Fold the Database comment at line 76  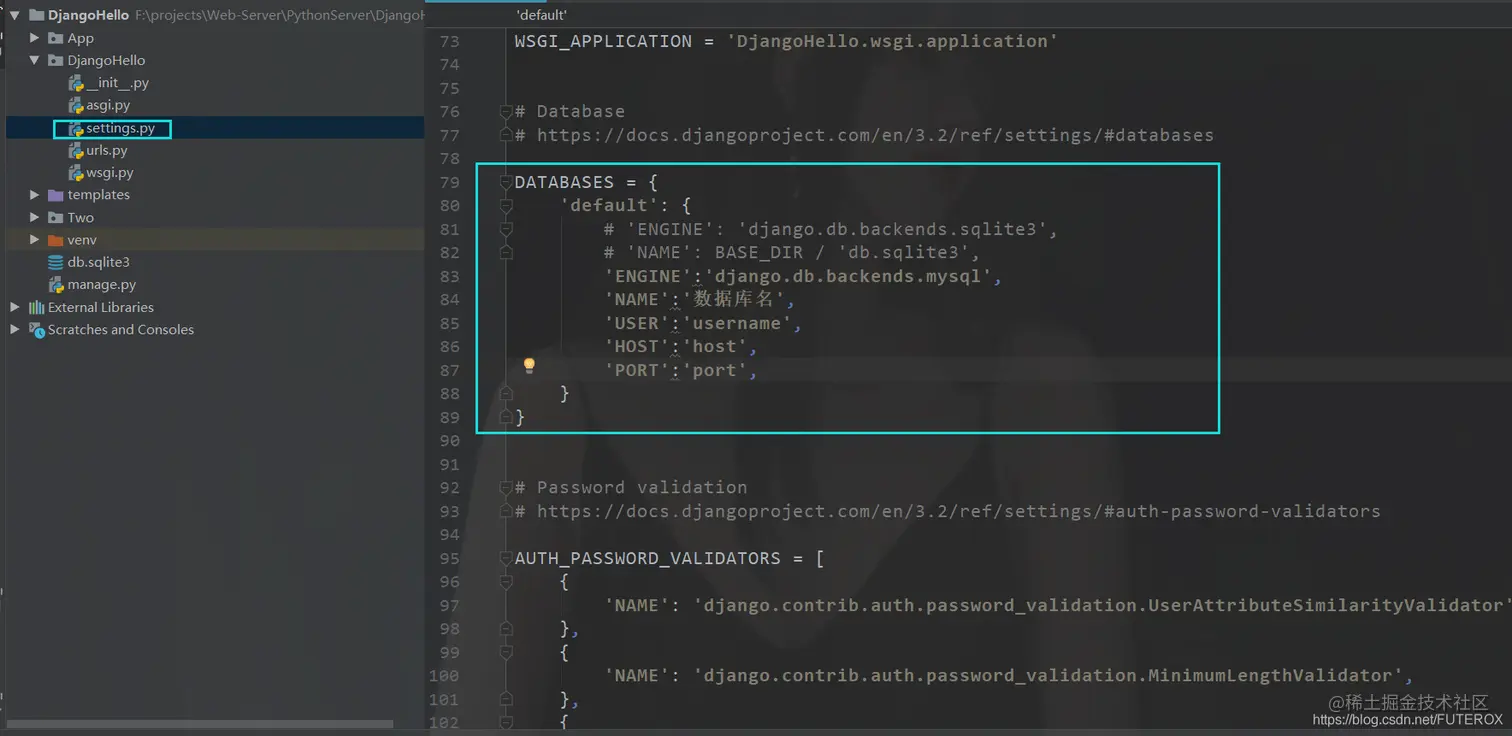(506, 112)
